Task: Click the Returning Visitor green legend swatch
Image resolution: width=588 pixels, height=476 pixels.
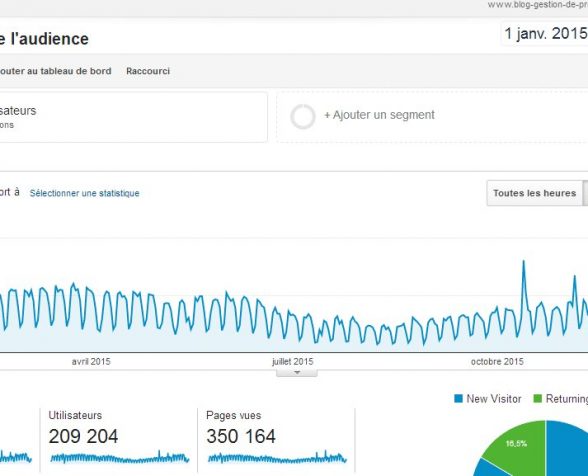Action: (x=537, y=399)
